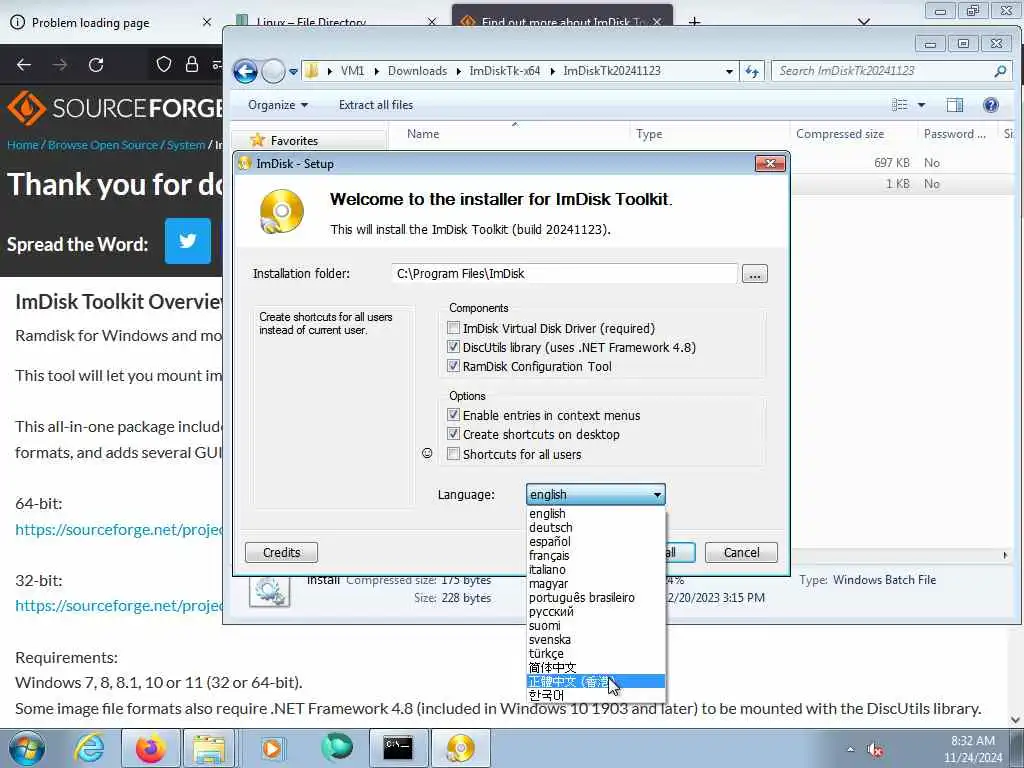Toggle ImDisk Virtual Disk Driver checkbox
Screen dimensions: 1024x768
coord(453,328)
